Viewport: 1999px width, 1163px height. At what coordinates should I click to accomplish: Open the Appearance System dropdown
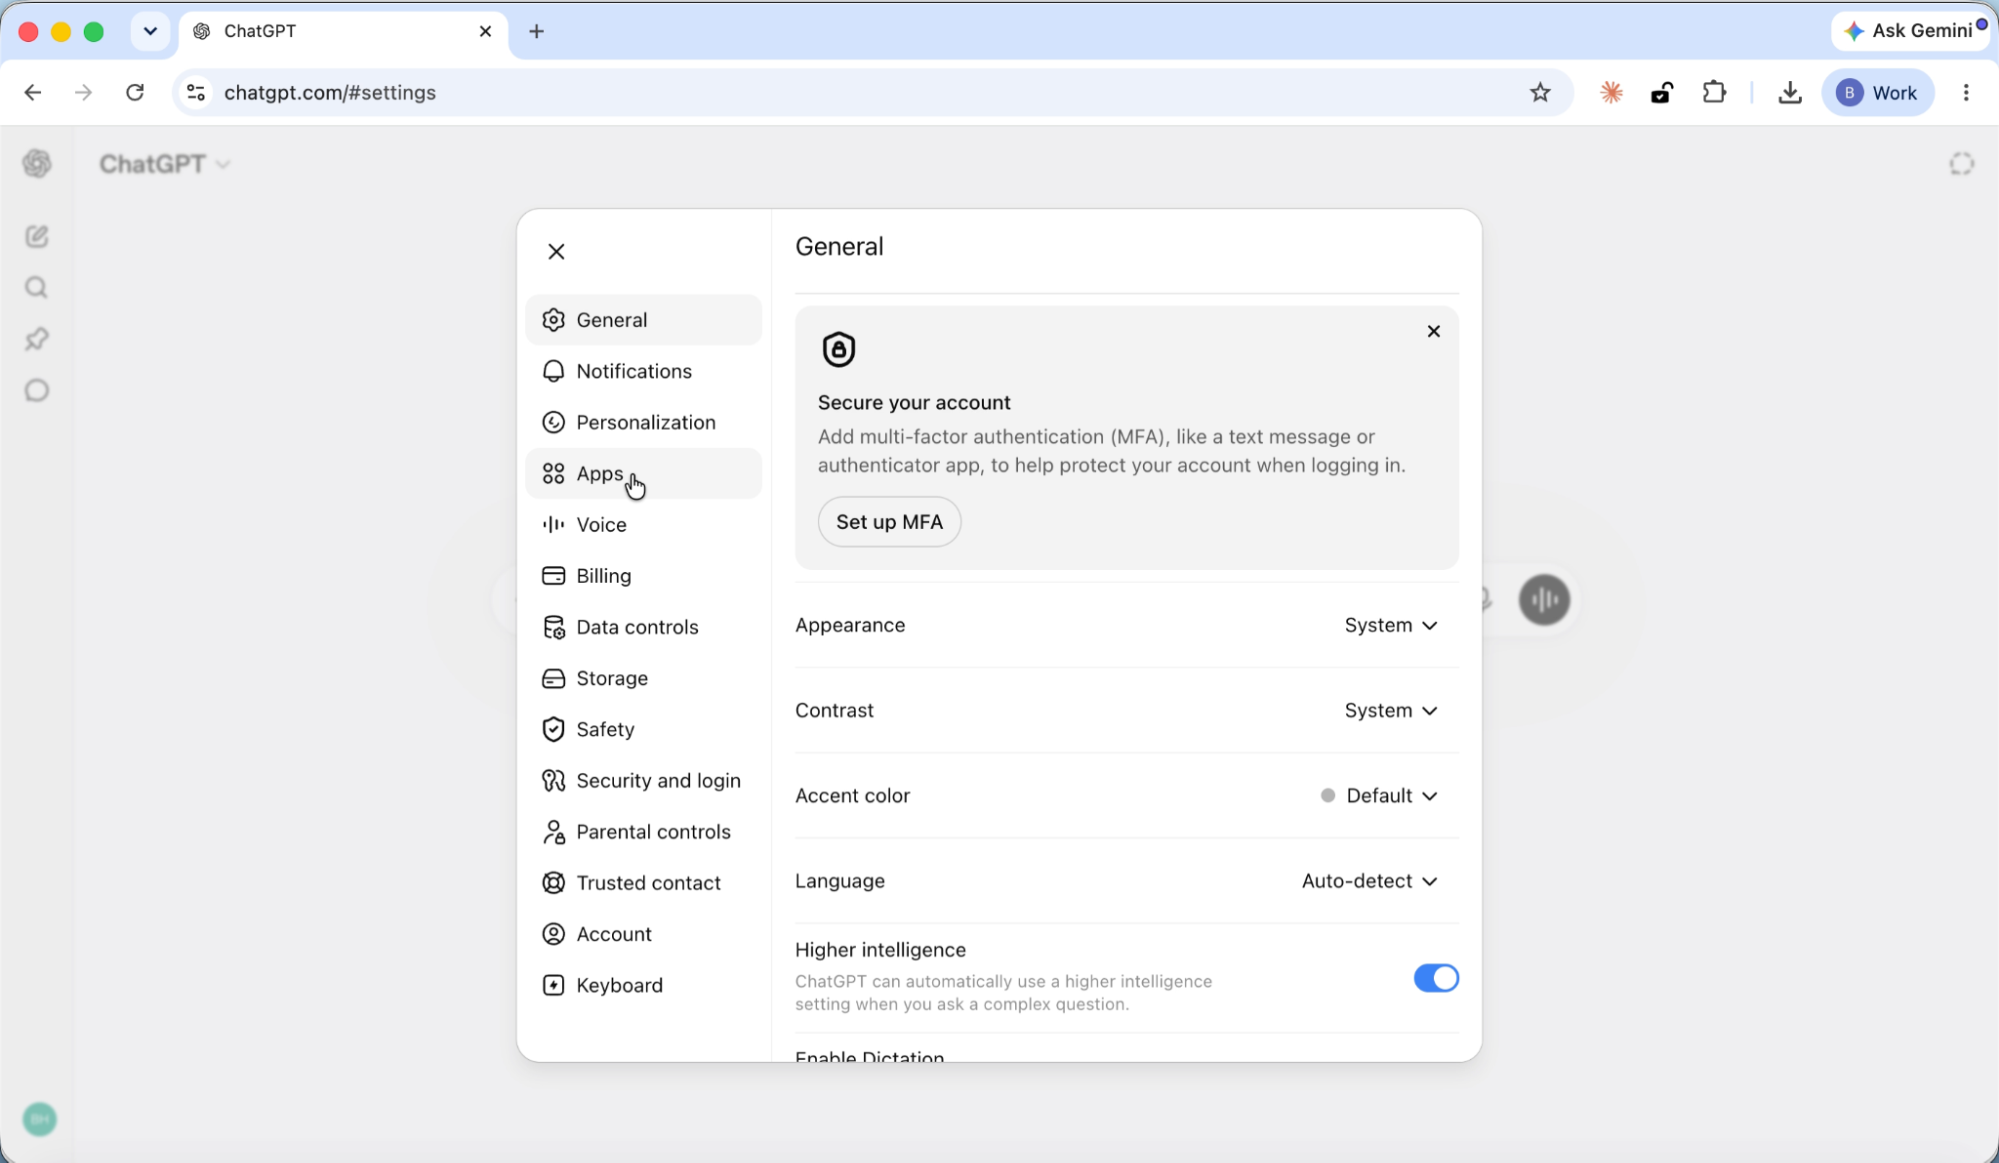click(x=1390, y=625)
